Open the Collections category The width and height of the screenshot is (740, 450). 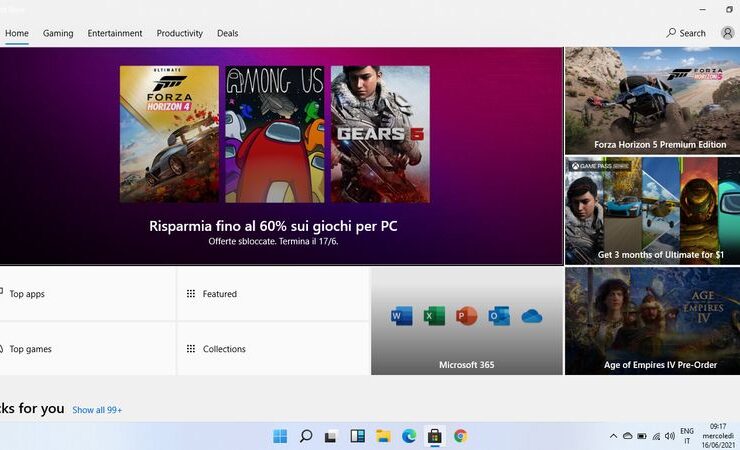(273, 349)
